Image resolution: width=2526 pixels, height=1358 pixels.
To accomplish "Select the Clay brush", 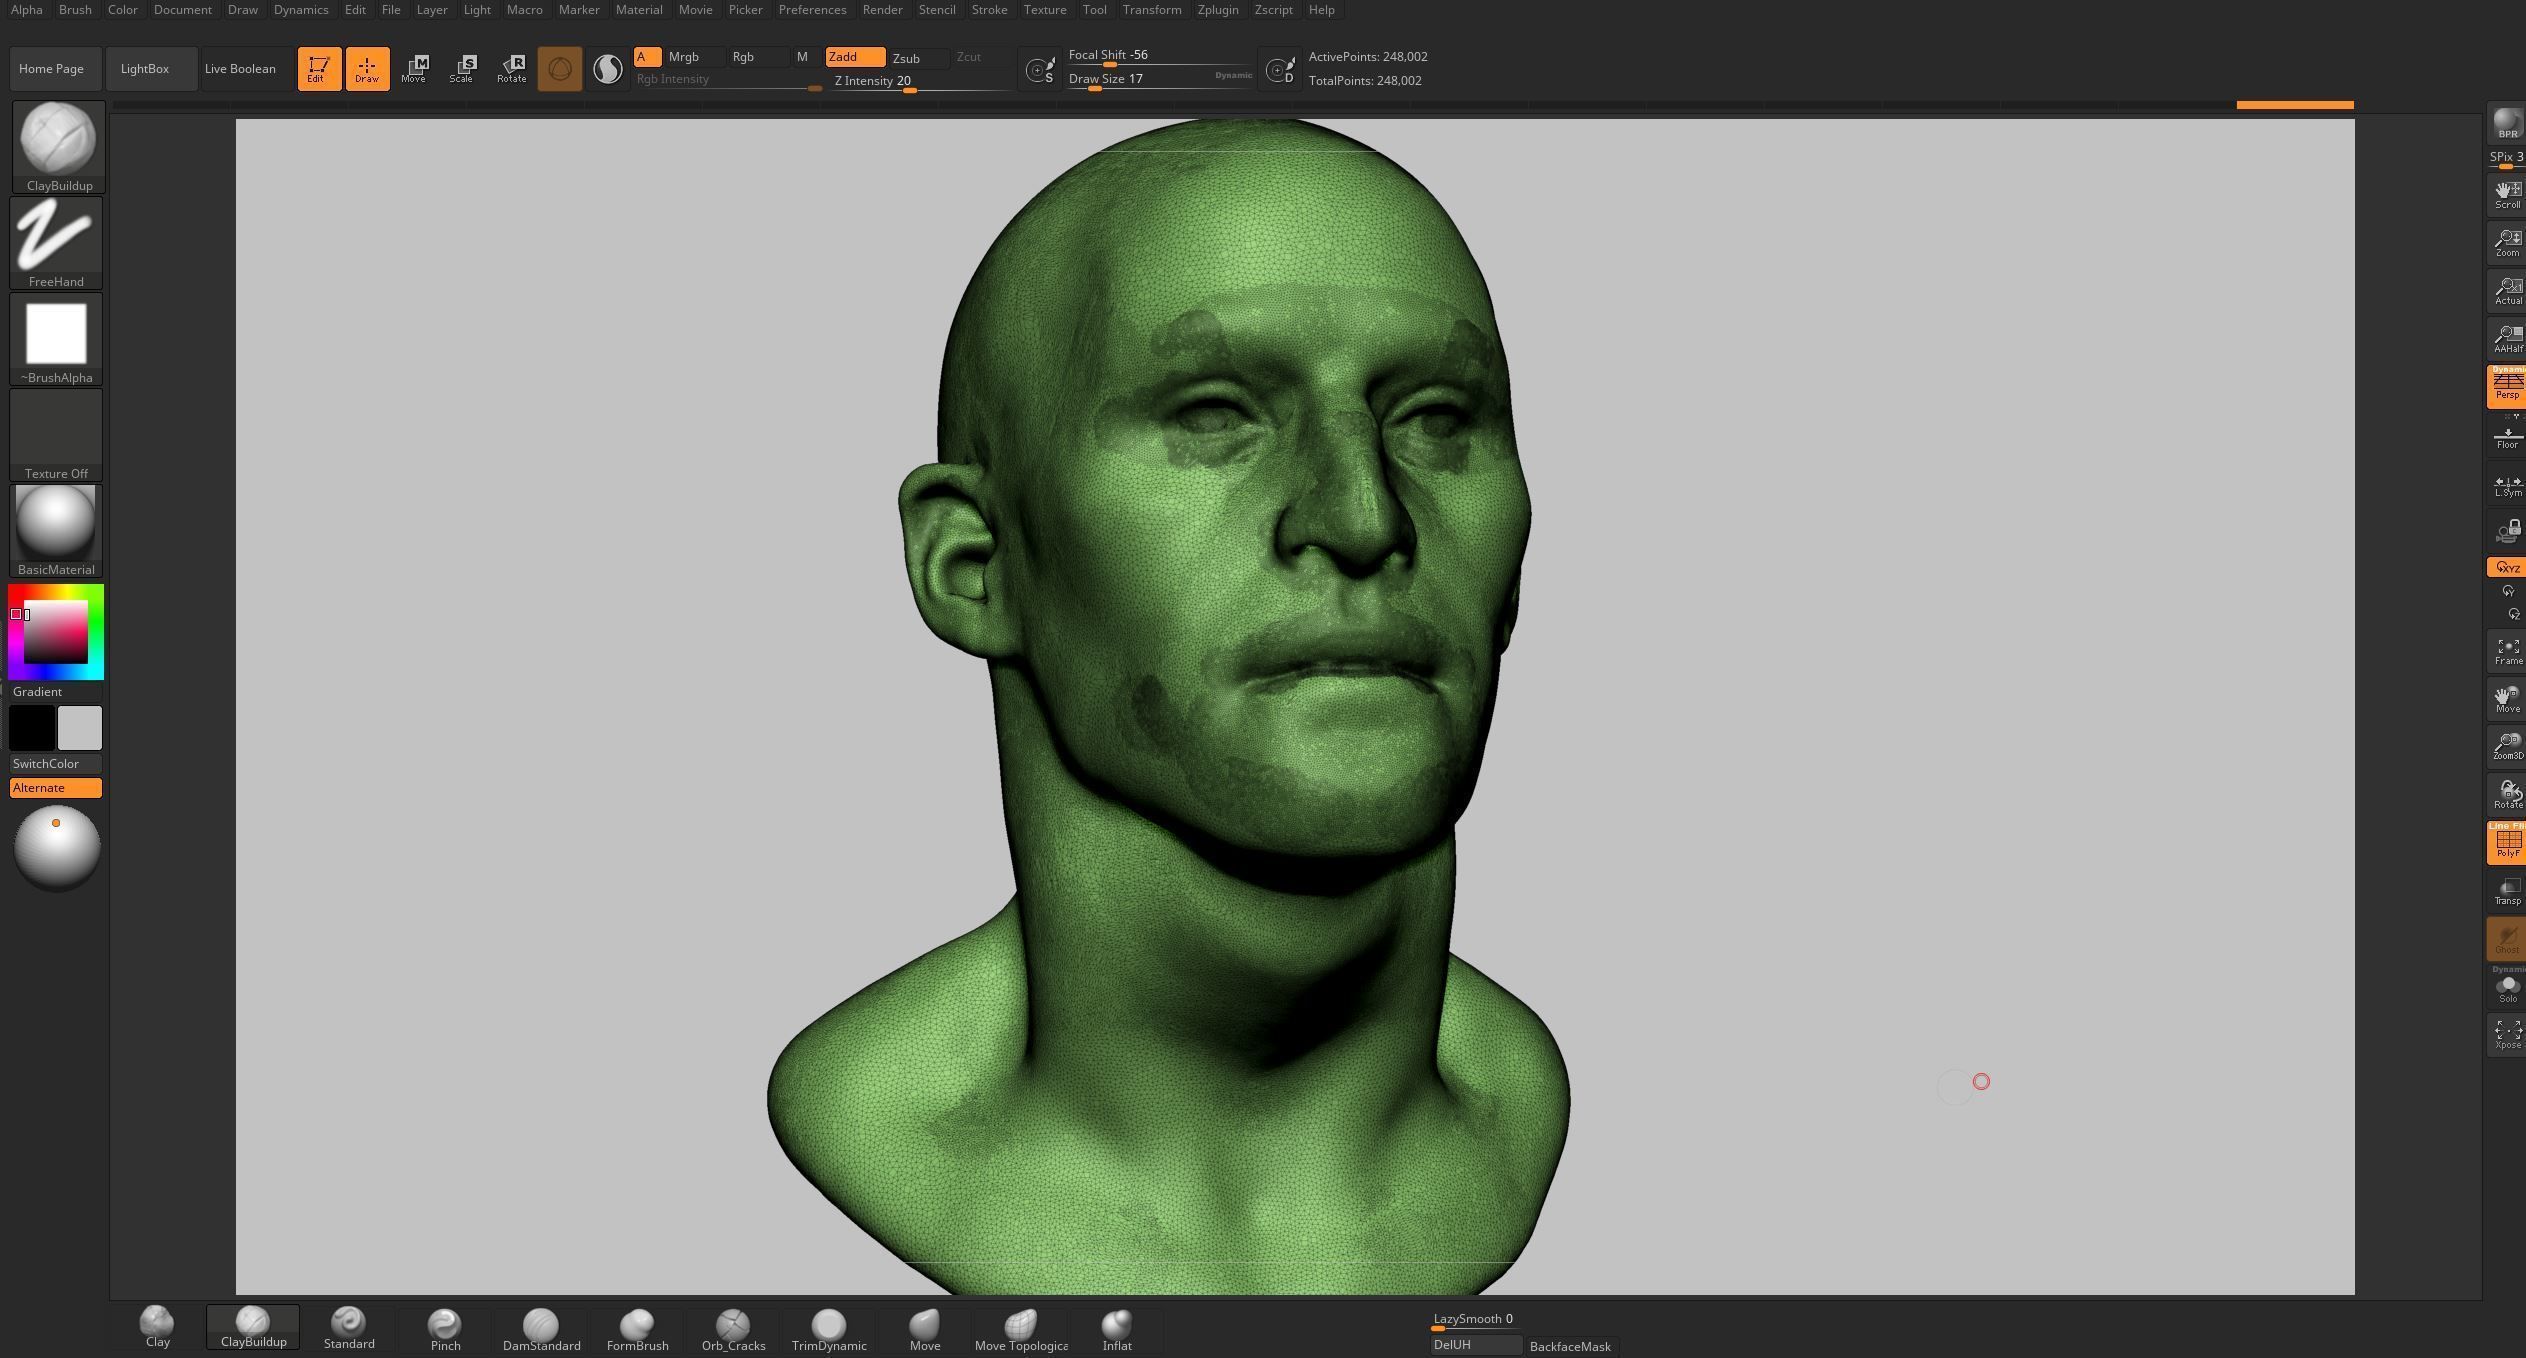I will click(157, 1328).
